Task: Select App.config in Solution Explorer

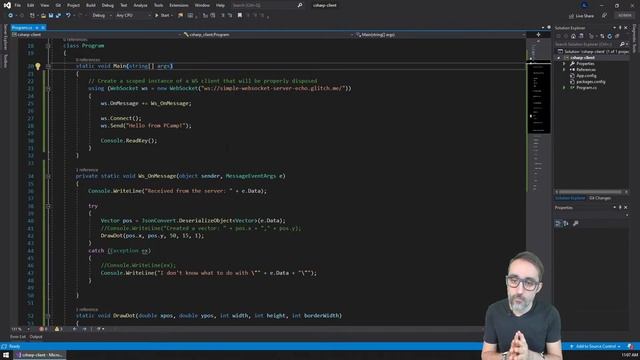Action: 586,76
